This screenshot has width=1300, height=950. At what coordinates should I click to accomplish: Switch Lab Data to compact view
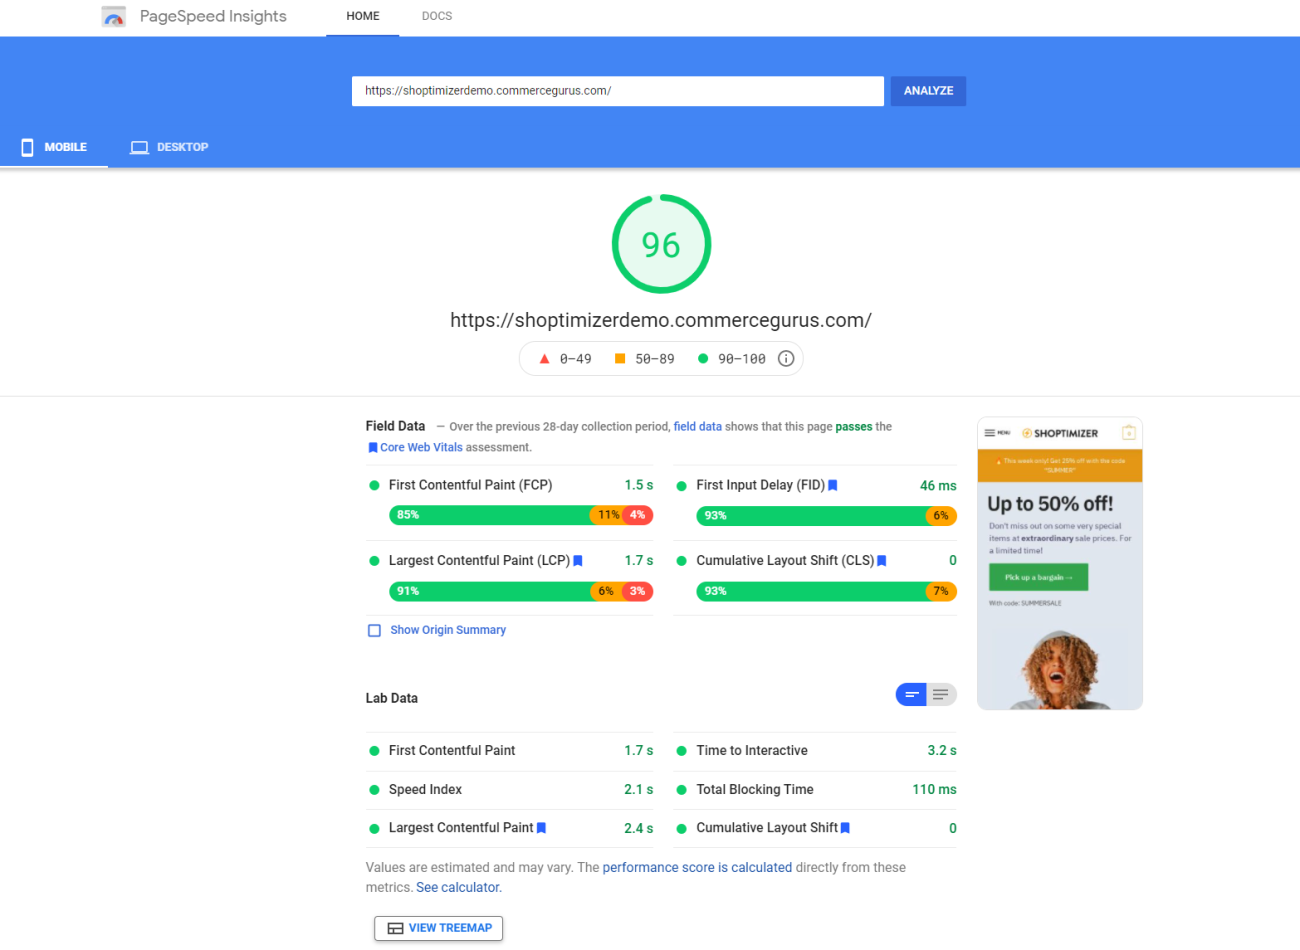tap(911, 695)
